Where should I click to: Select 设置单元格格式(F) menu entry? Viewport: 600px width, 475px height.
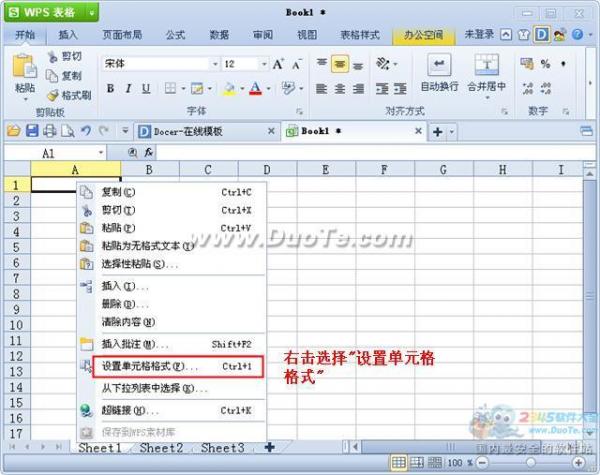coord(178,367)
